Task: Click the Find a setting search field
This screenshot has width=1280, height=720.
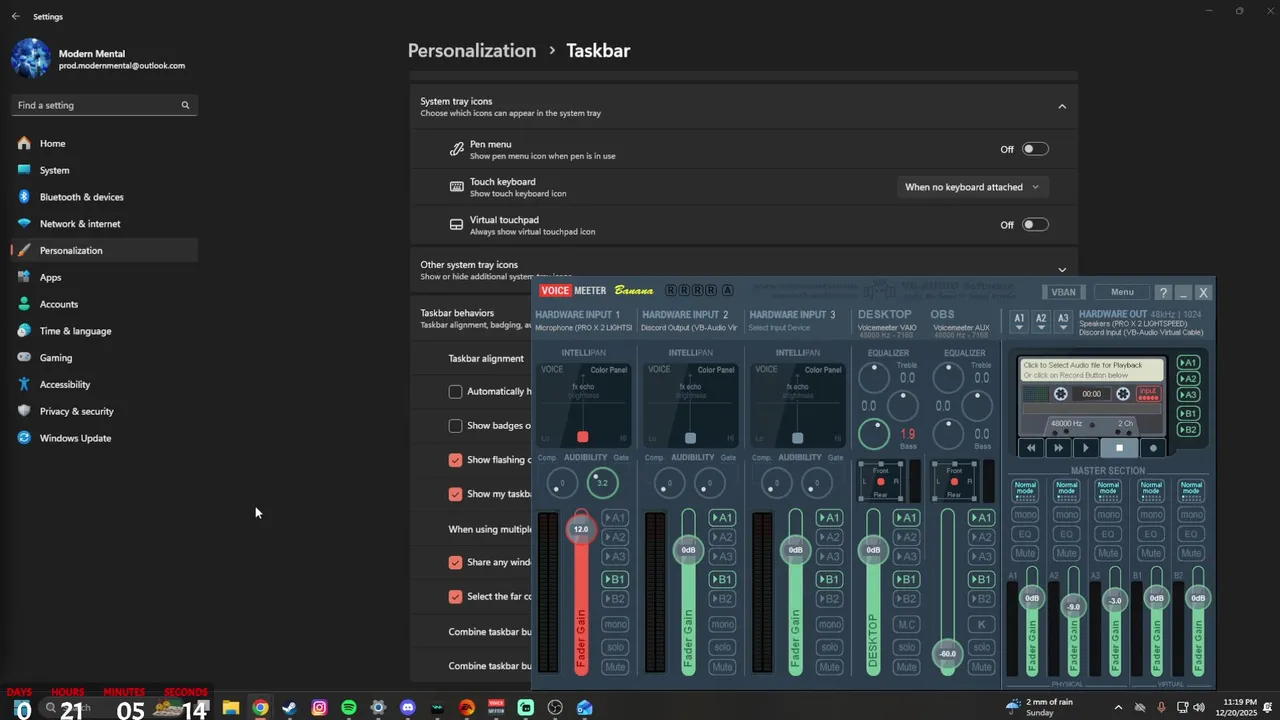Action: pos(104,105)
